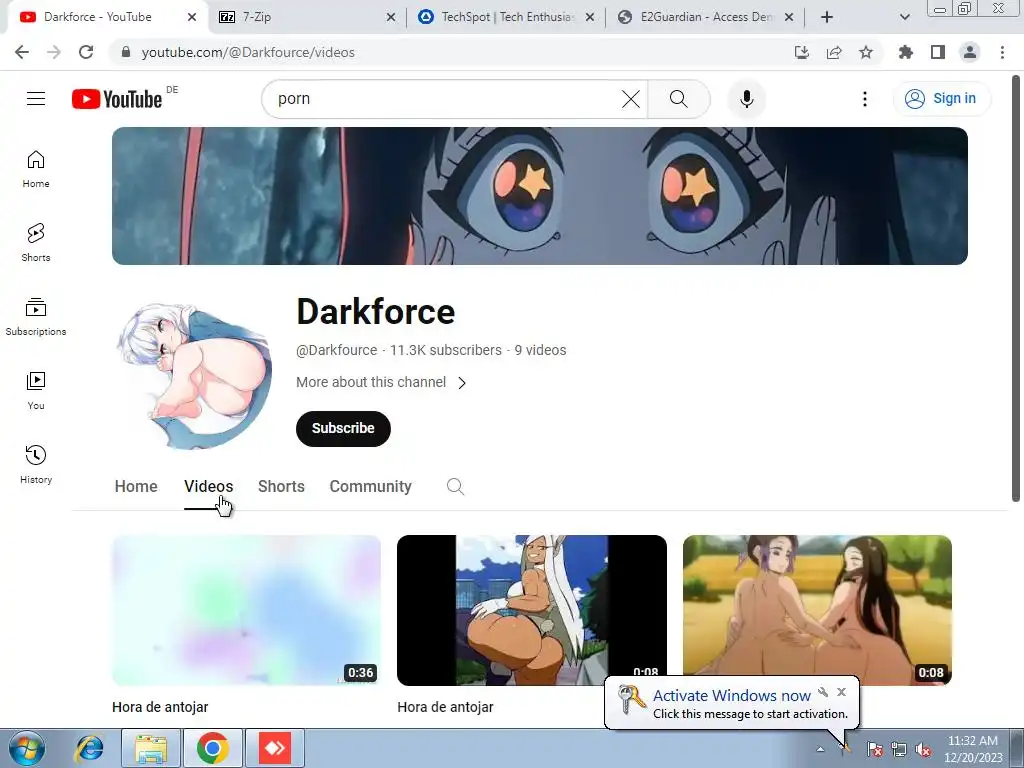Start voice search with microphone
1024x768 pixels.
coord(746,99)
